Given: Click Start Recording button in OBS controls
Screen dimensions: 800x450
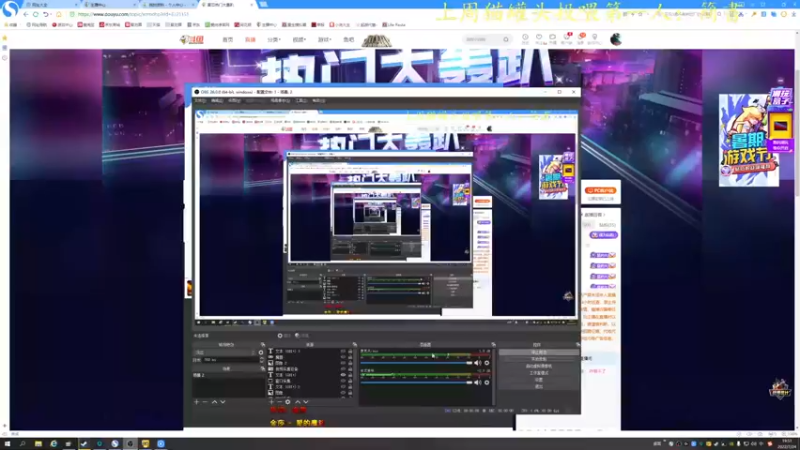Looking at the screenshot, I should [x=539, y=359].
